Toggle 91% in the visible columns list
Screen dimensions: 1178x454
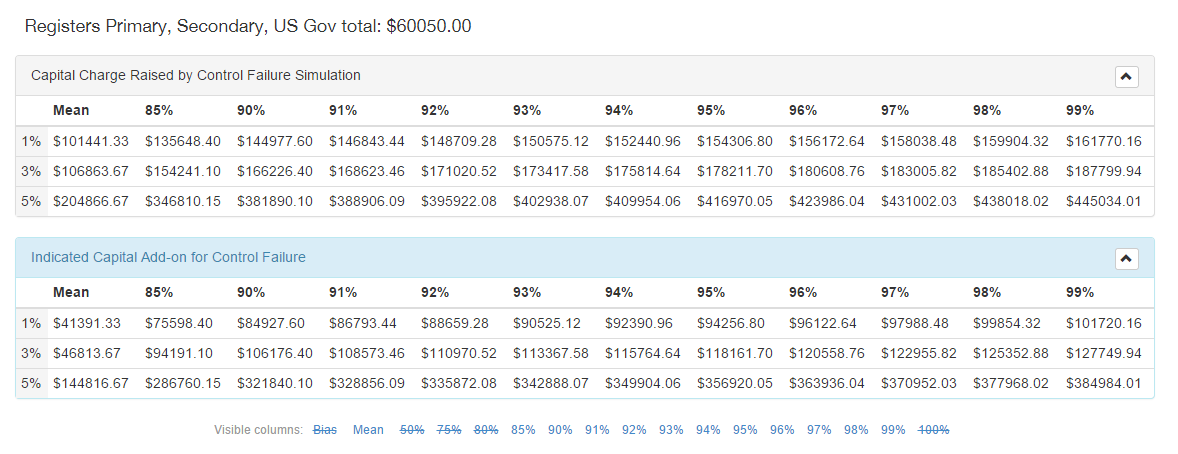[x=597, y=430]
